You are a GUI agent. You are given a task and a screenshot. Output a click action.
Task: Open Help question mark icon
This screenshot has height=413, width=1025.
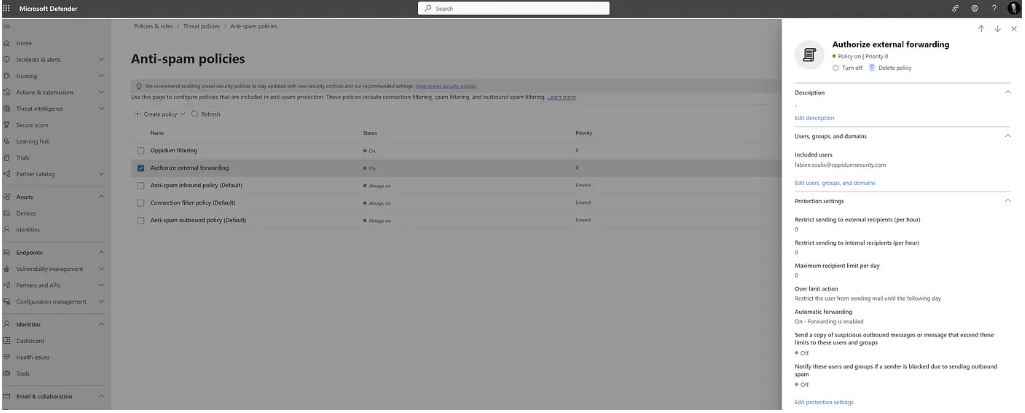click(x=994, y=8)
